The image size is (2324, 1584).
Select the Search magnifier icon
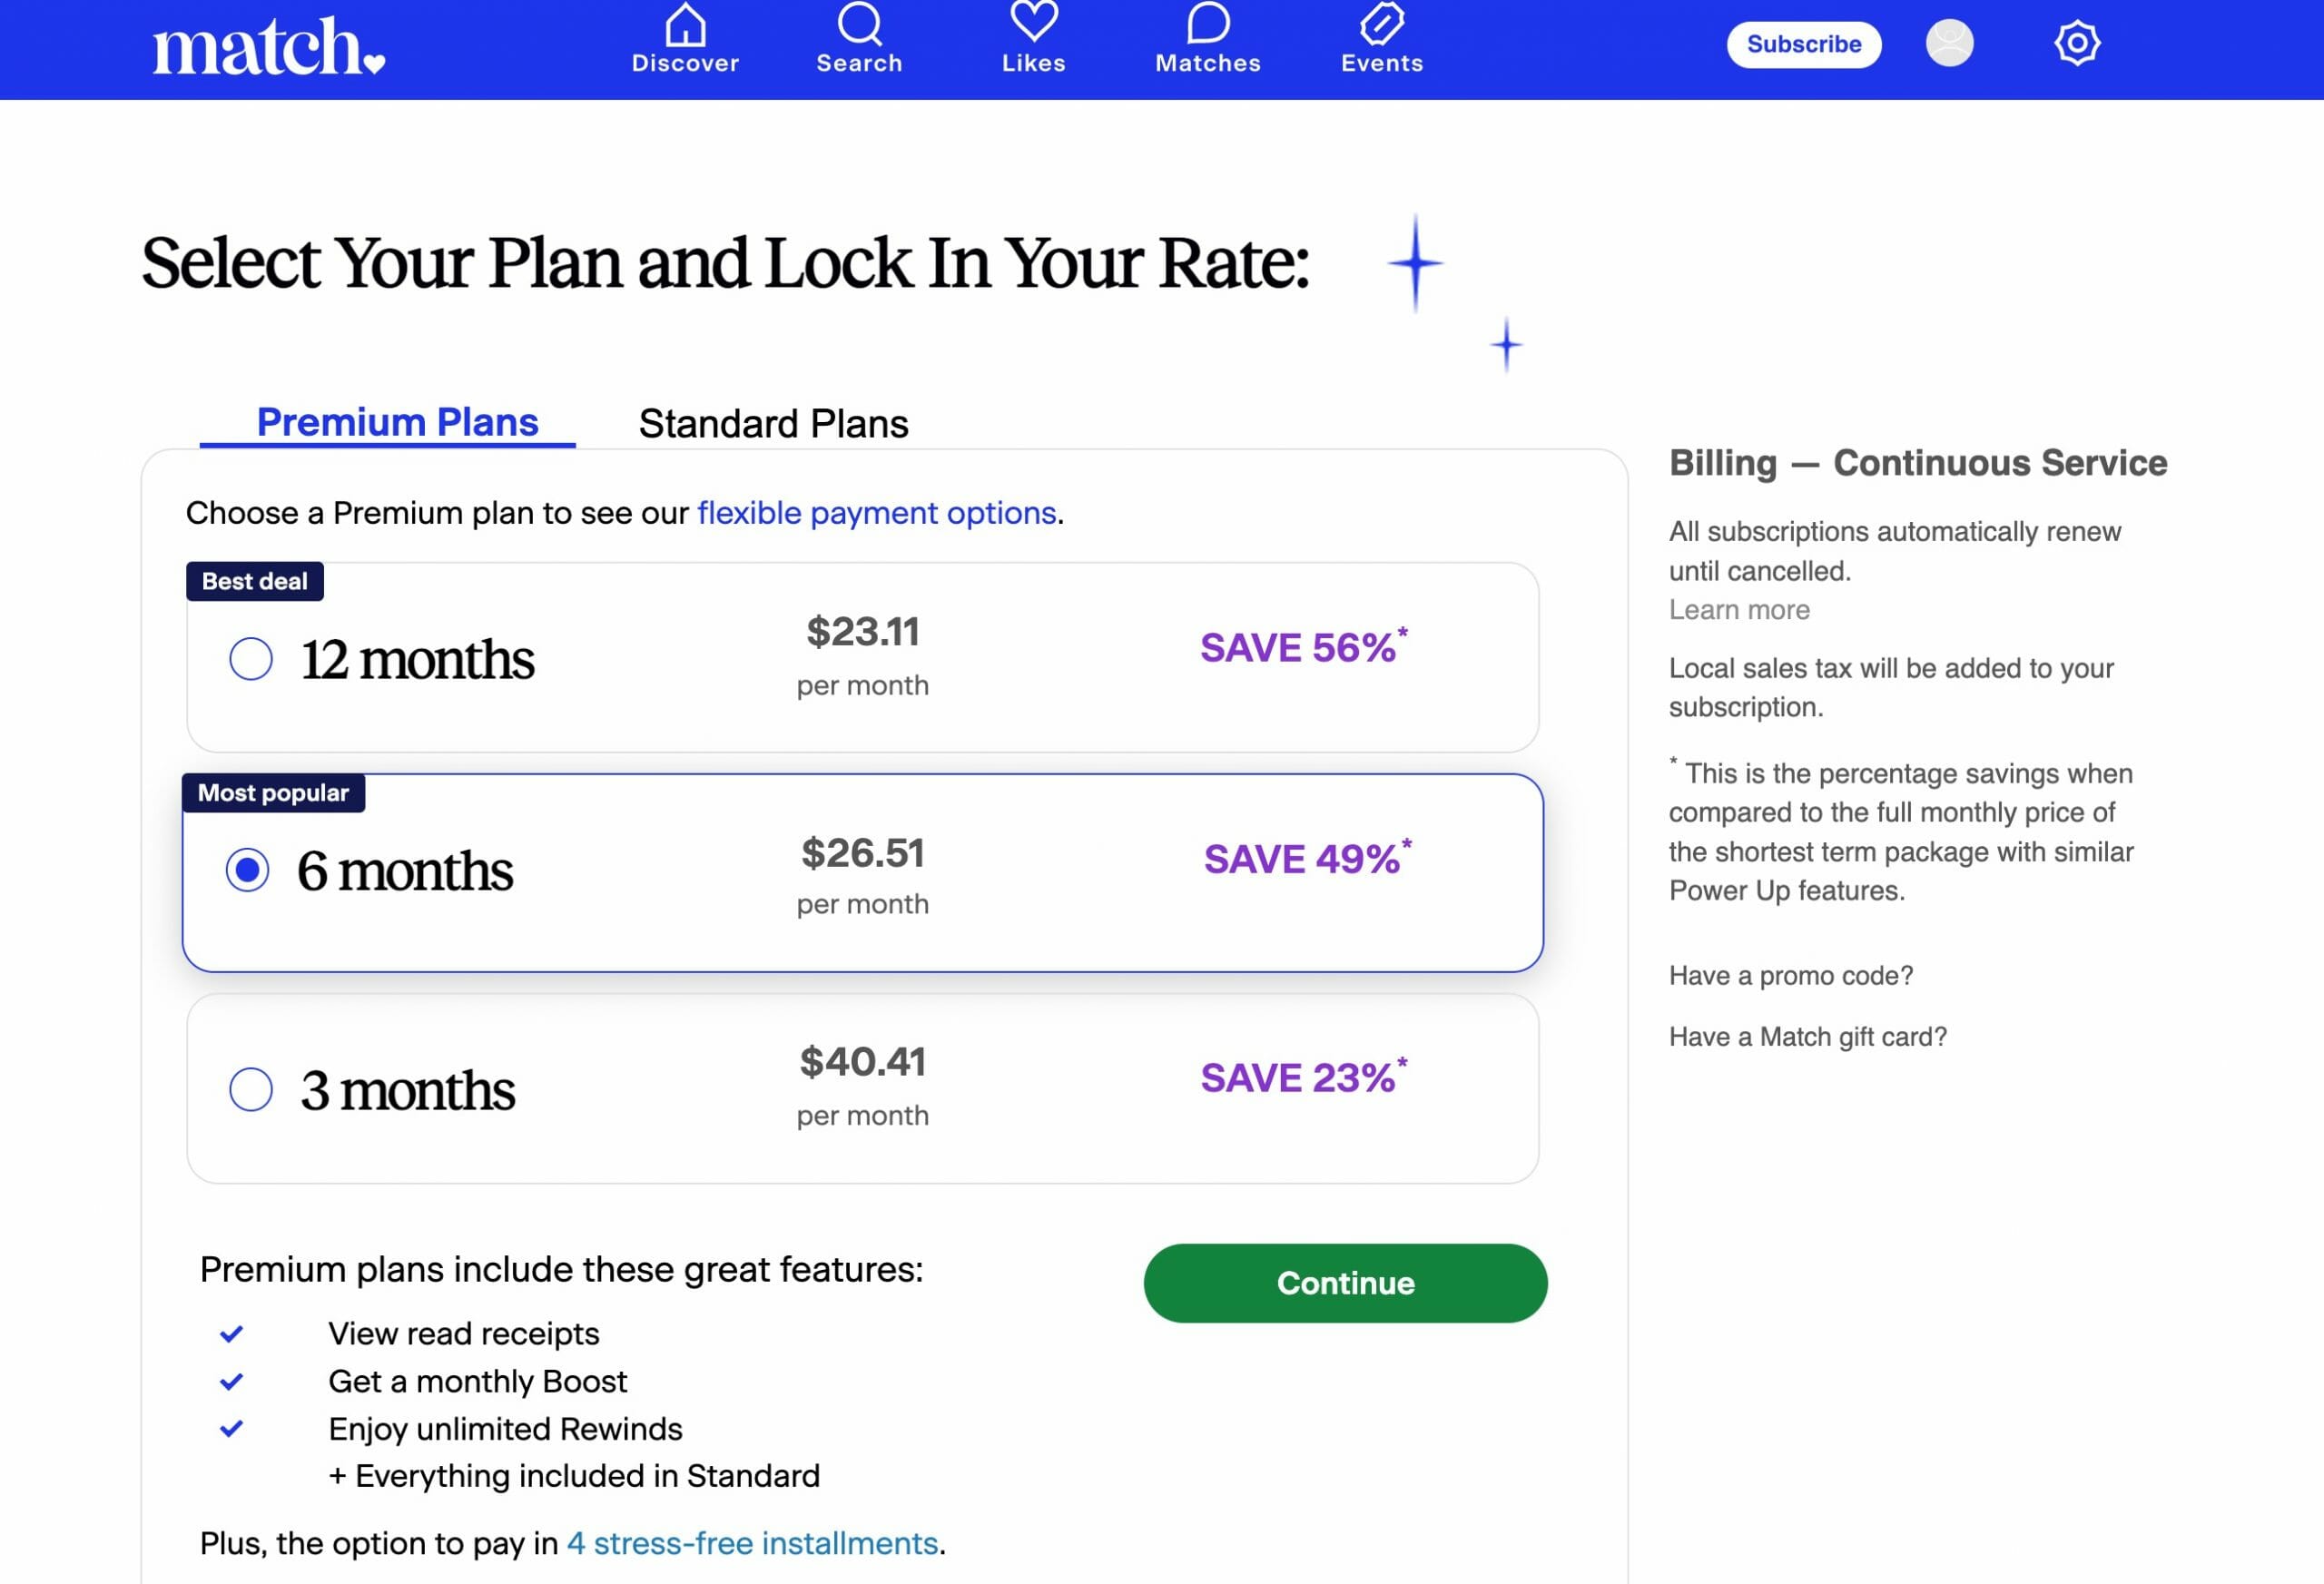(860, 40)
